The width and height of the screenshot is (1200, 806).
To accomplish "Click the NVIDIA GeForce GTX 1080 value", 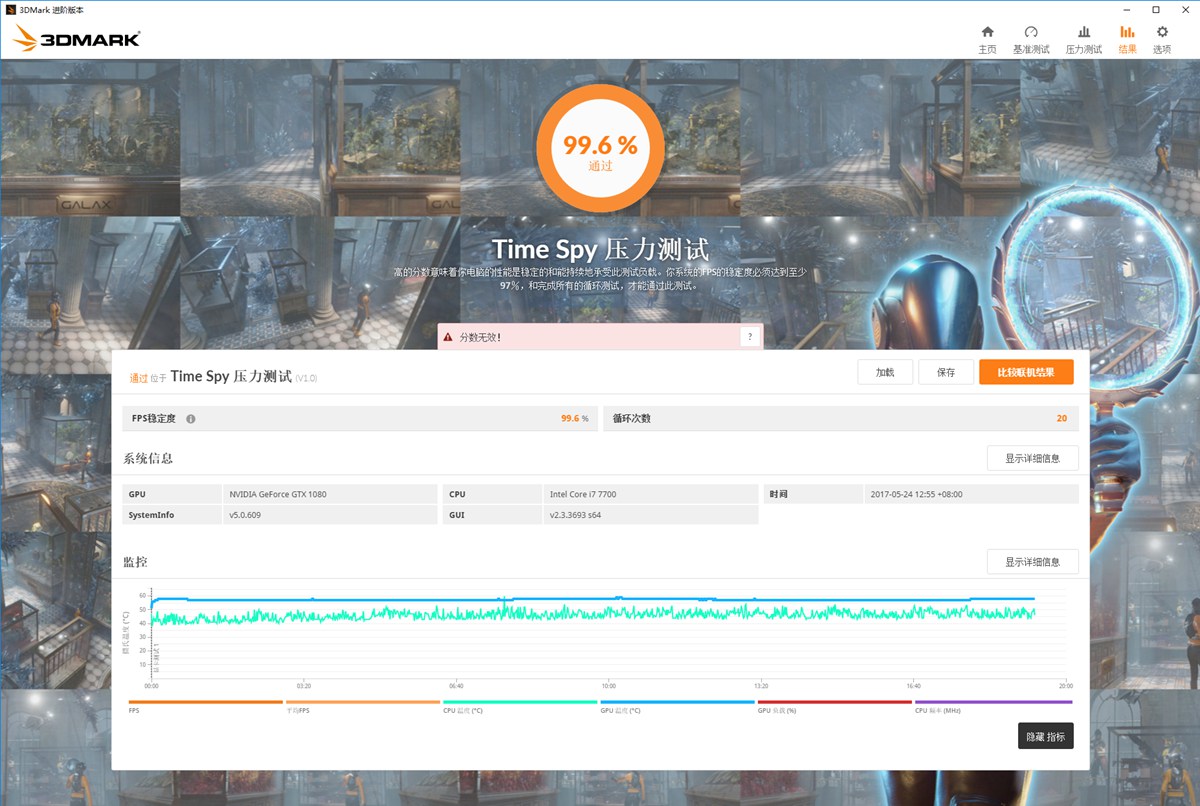I will pos(278,494).
